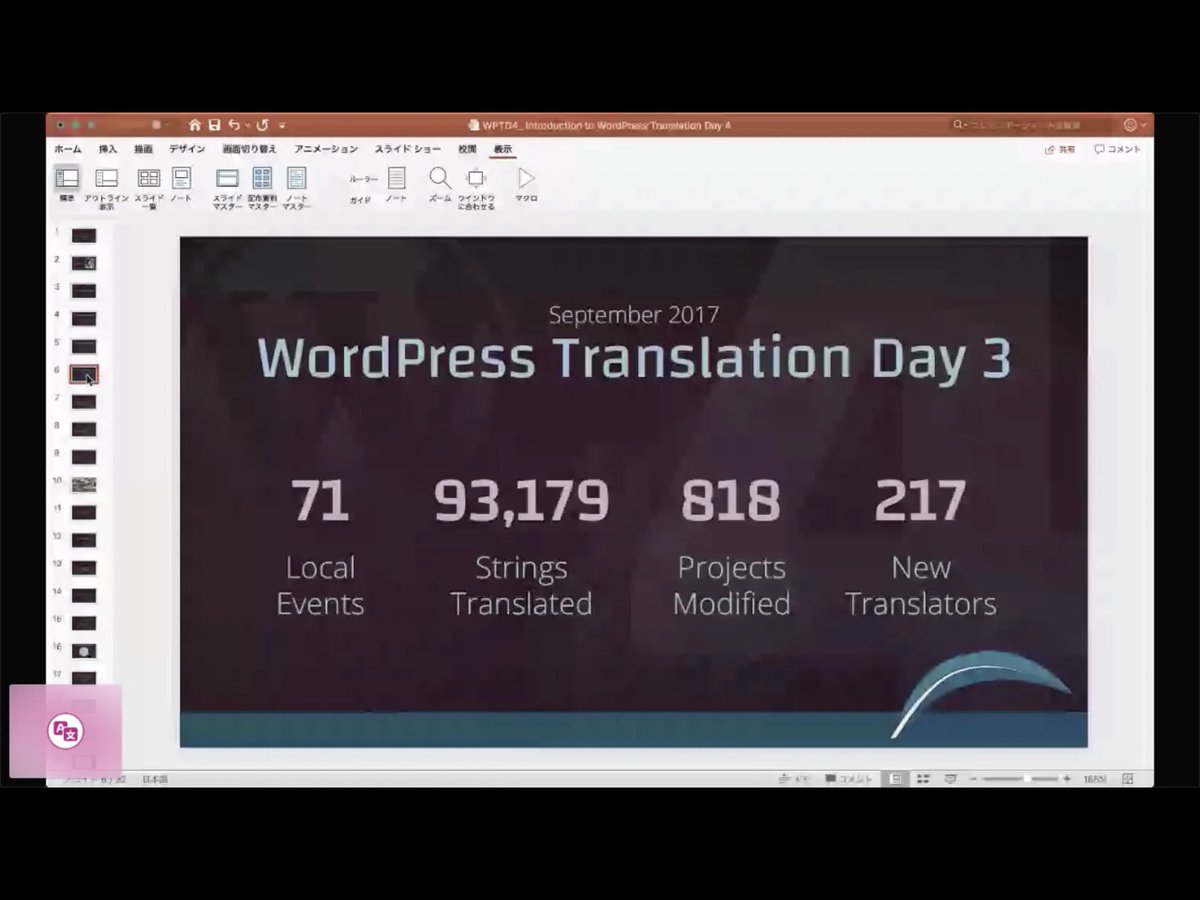Save the presentation with floppy icon
The image size is (1200, 900).
(x=214, y=125)
